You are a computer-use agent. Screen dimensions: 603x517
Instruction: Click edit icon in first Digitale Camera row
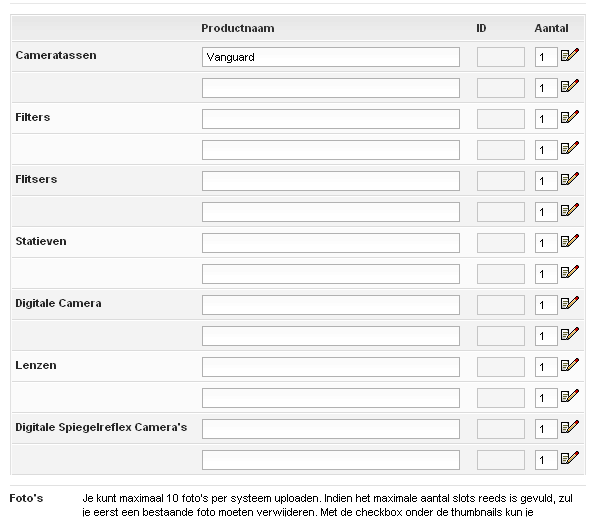coord(570,304)
